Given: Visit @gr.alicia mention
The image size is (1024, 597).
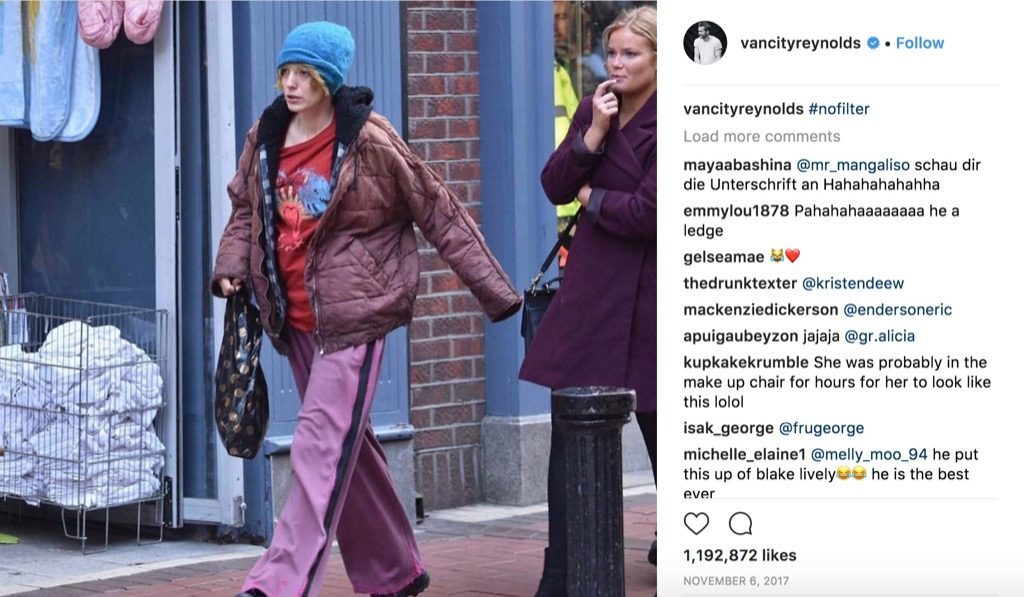Looking at the screenshot, I should pyautogui.click(x=880, y=336).
